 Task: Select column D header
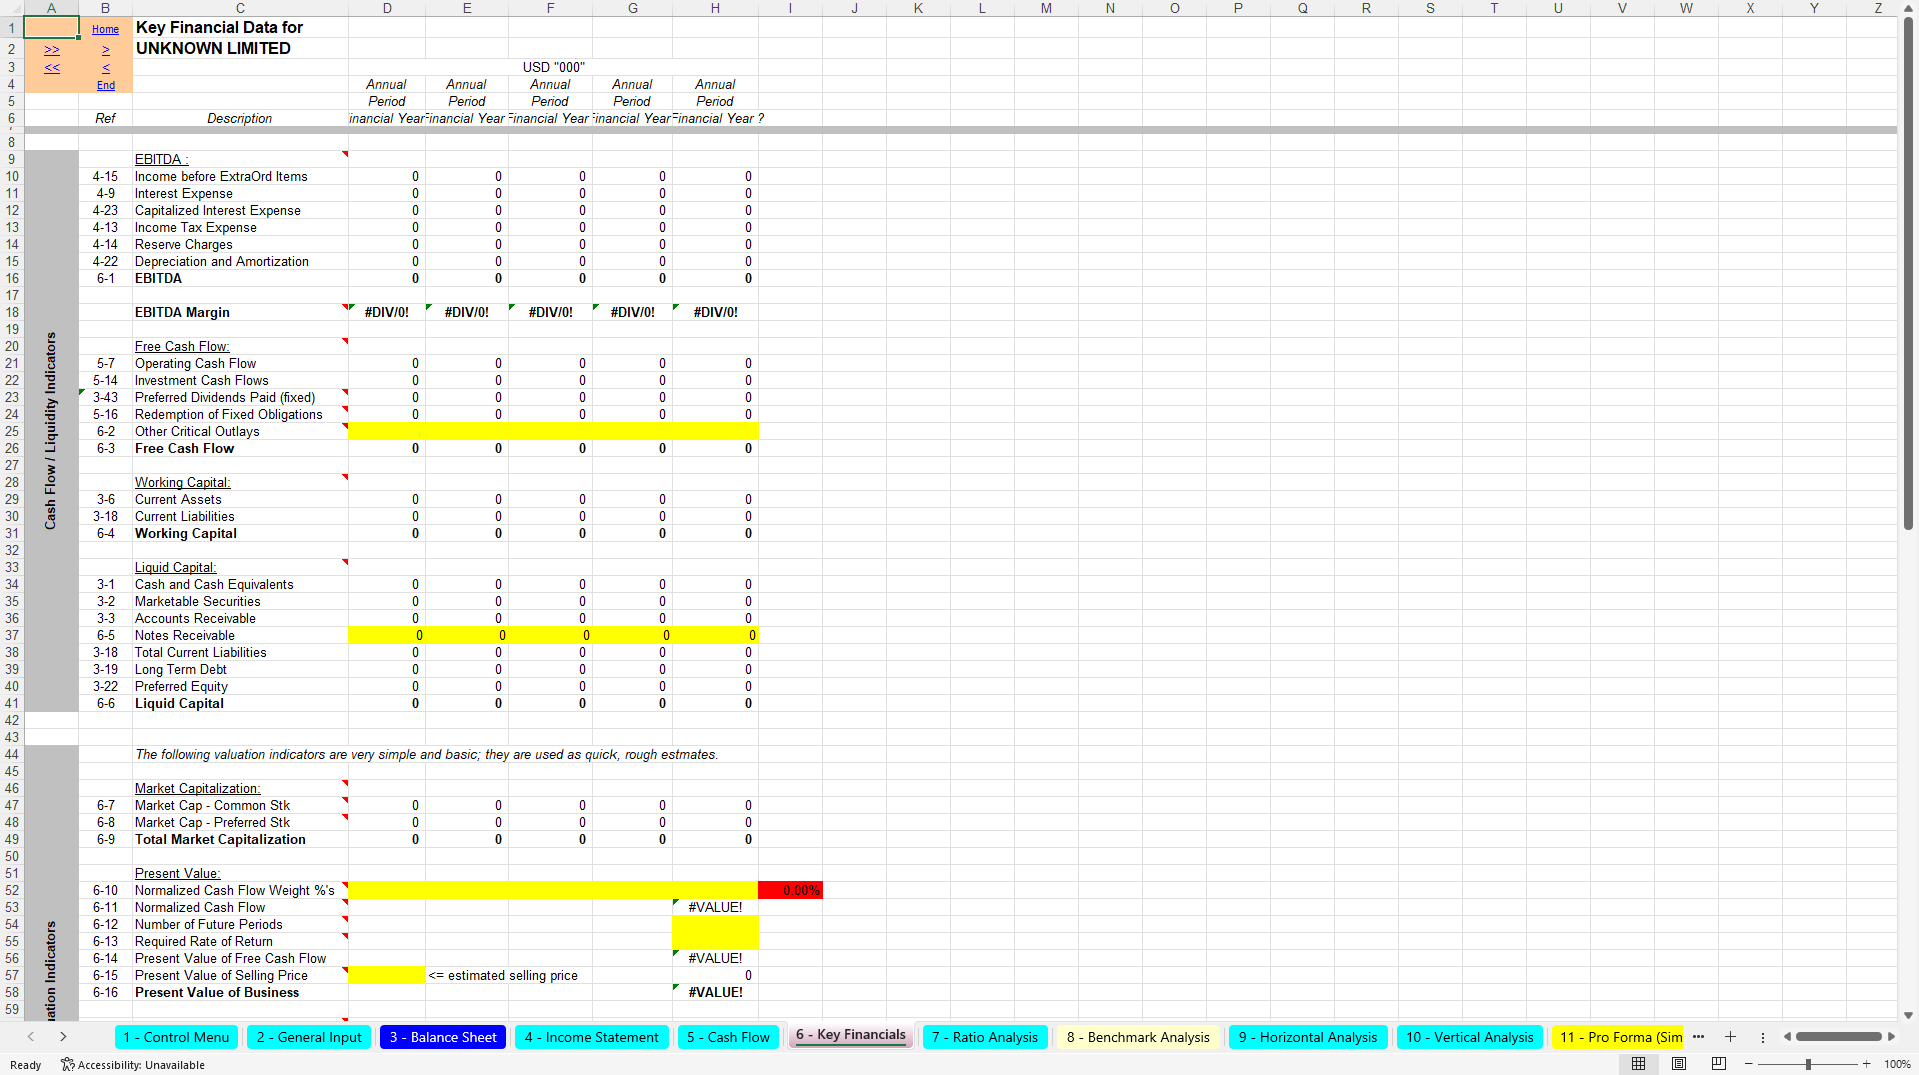point(387,8)
